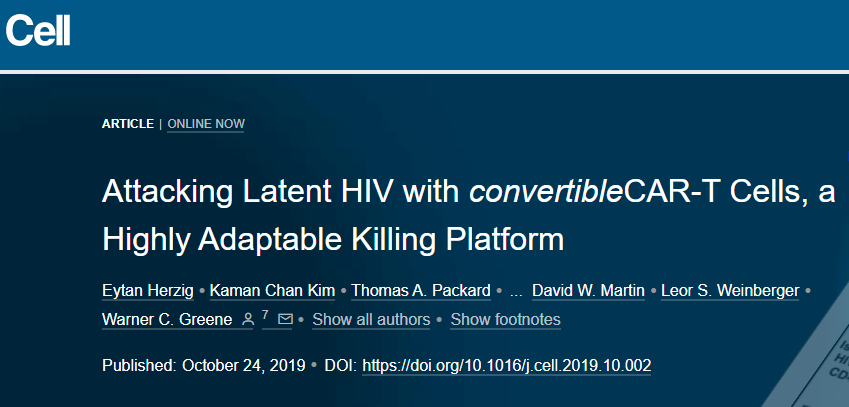Viewport: 849px width, 407px height.
Task: Open the ONLINE NOW link
Action: point(206,124)
